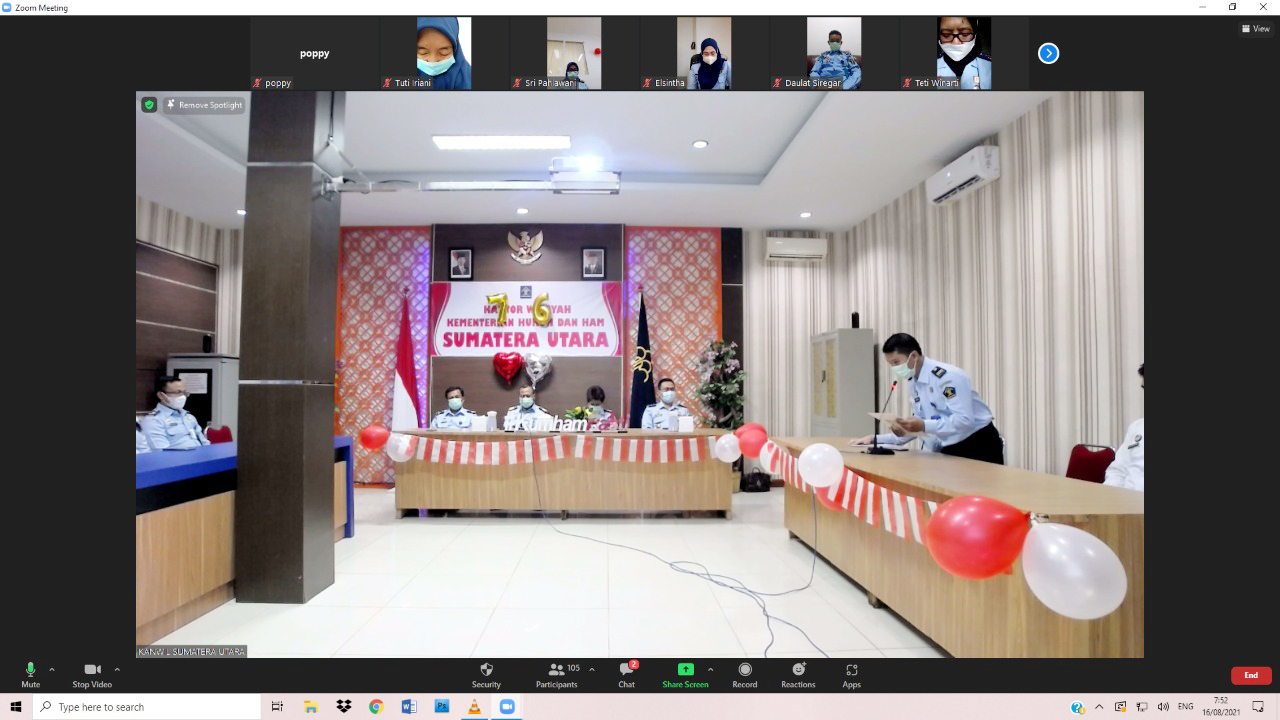Open the Security shield icon
The height and width of the screenshot is (720, 1280).
click(x=486, y=675)
